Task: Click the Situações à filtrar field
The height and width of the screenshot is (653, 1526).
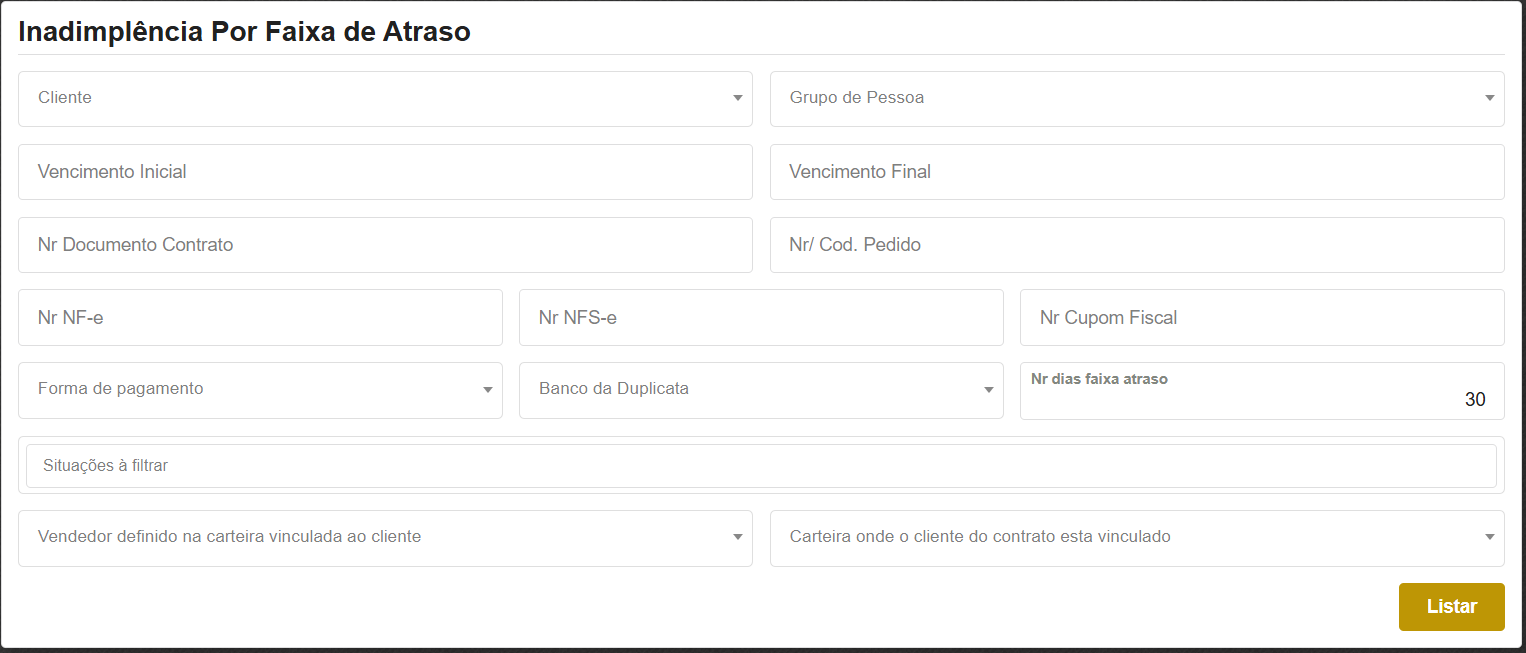Action: [760, 466]
